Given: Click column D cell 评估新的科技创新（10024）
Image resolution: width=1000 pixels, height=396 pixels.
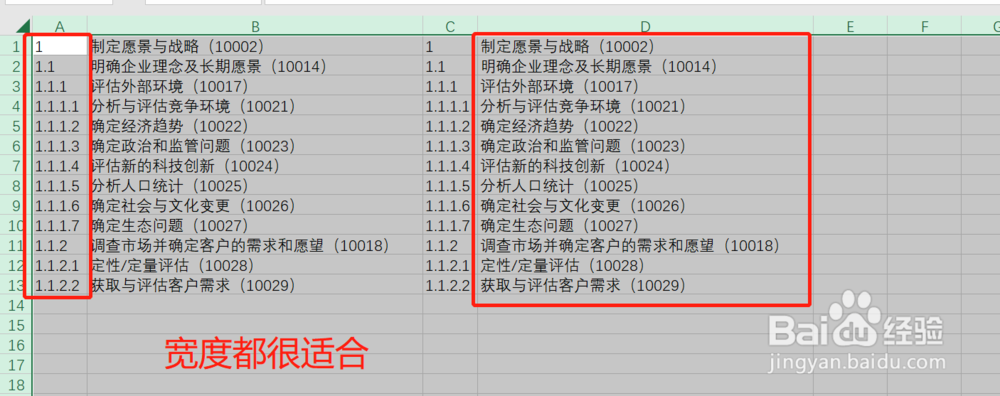Looking at the screenshot, I should coord(645,166).
